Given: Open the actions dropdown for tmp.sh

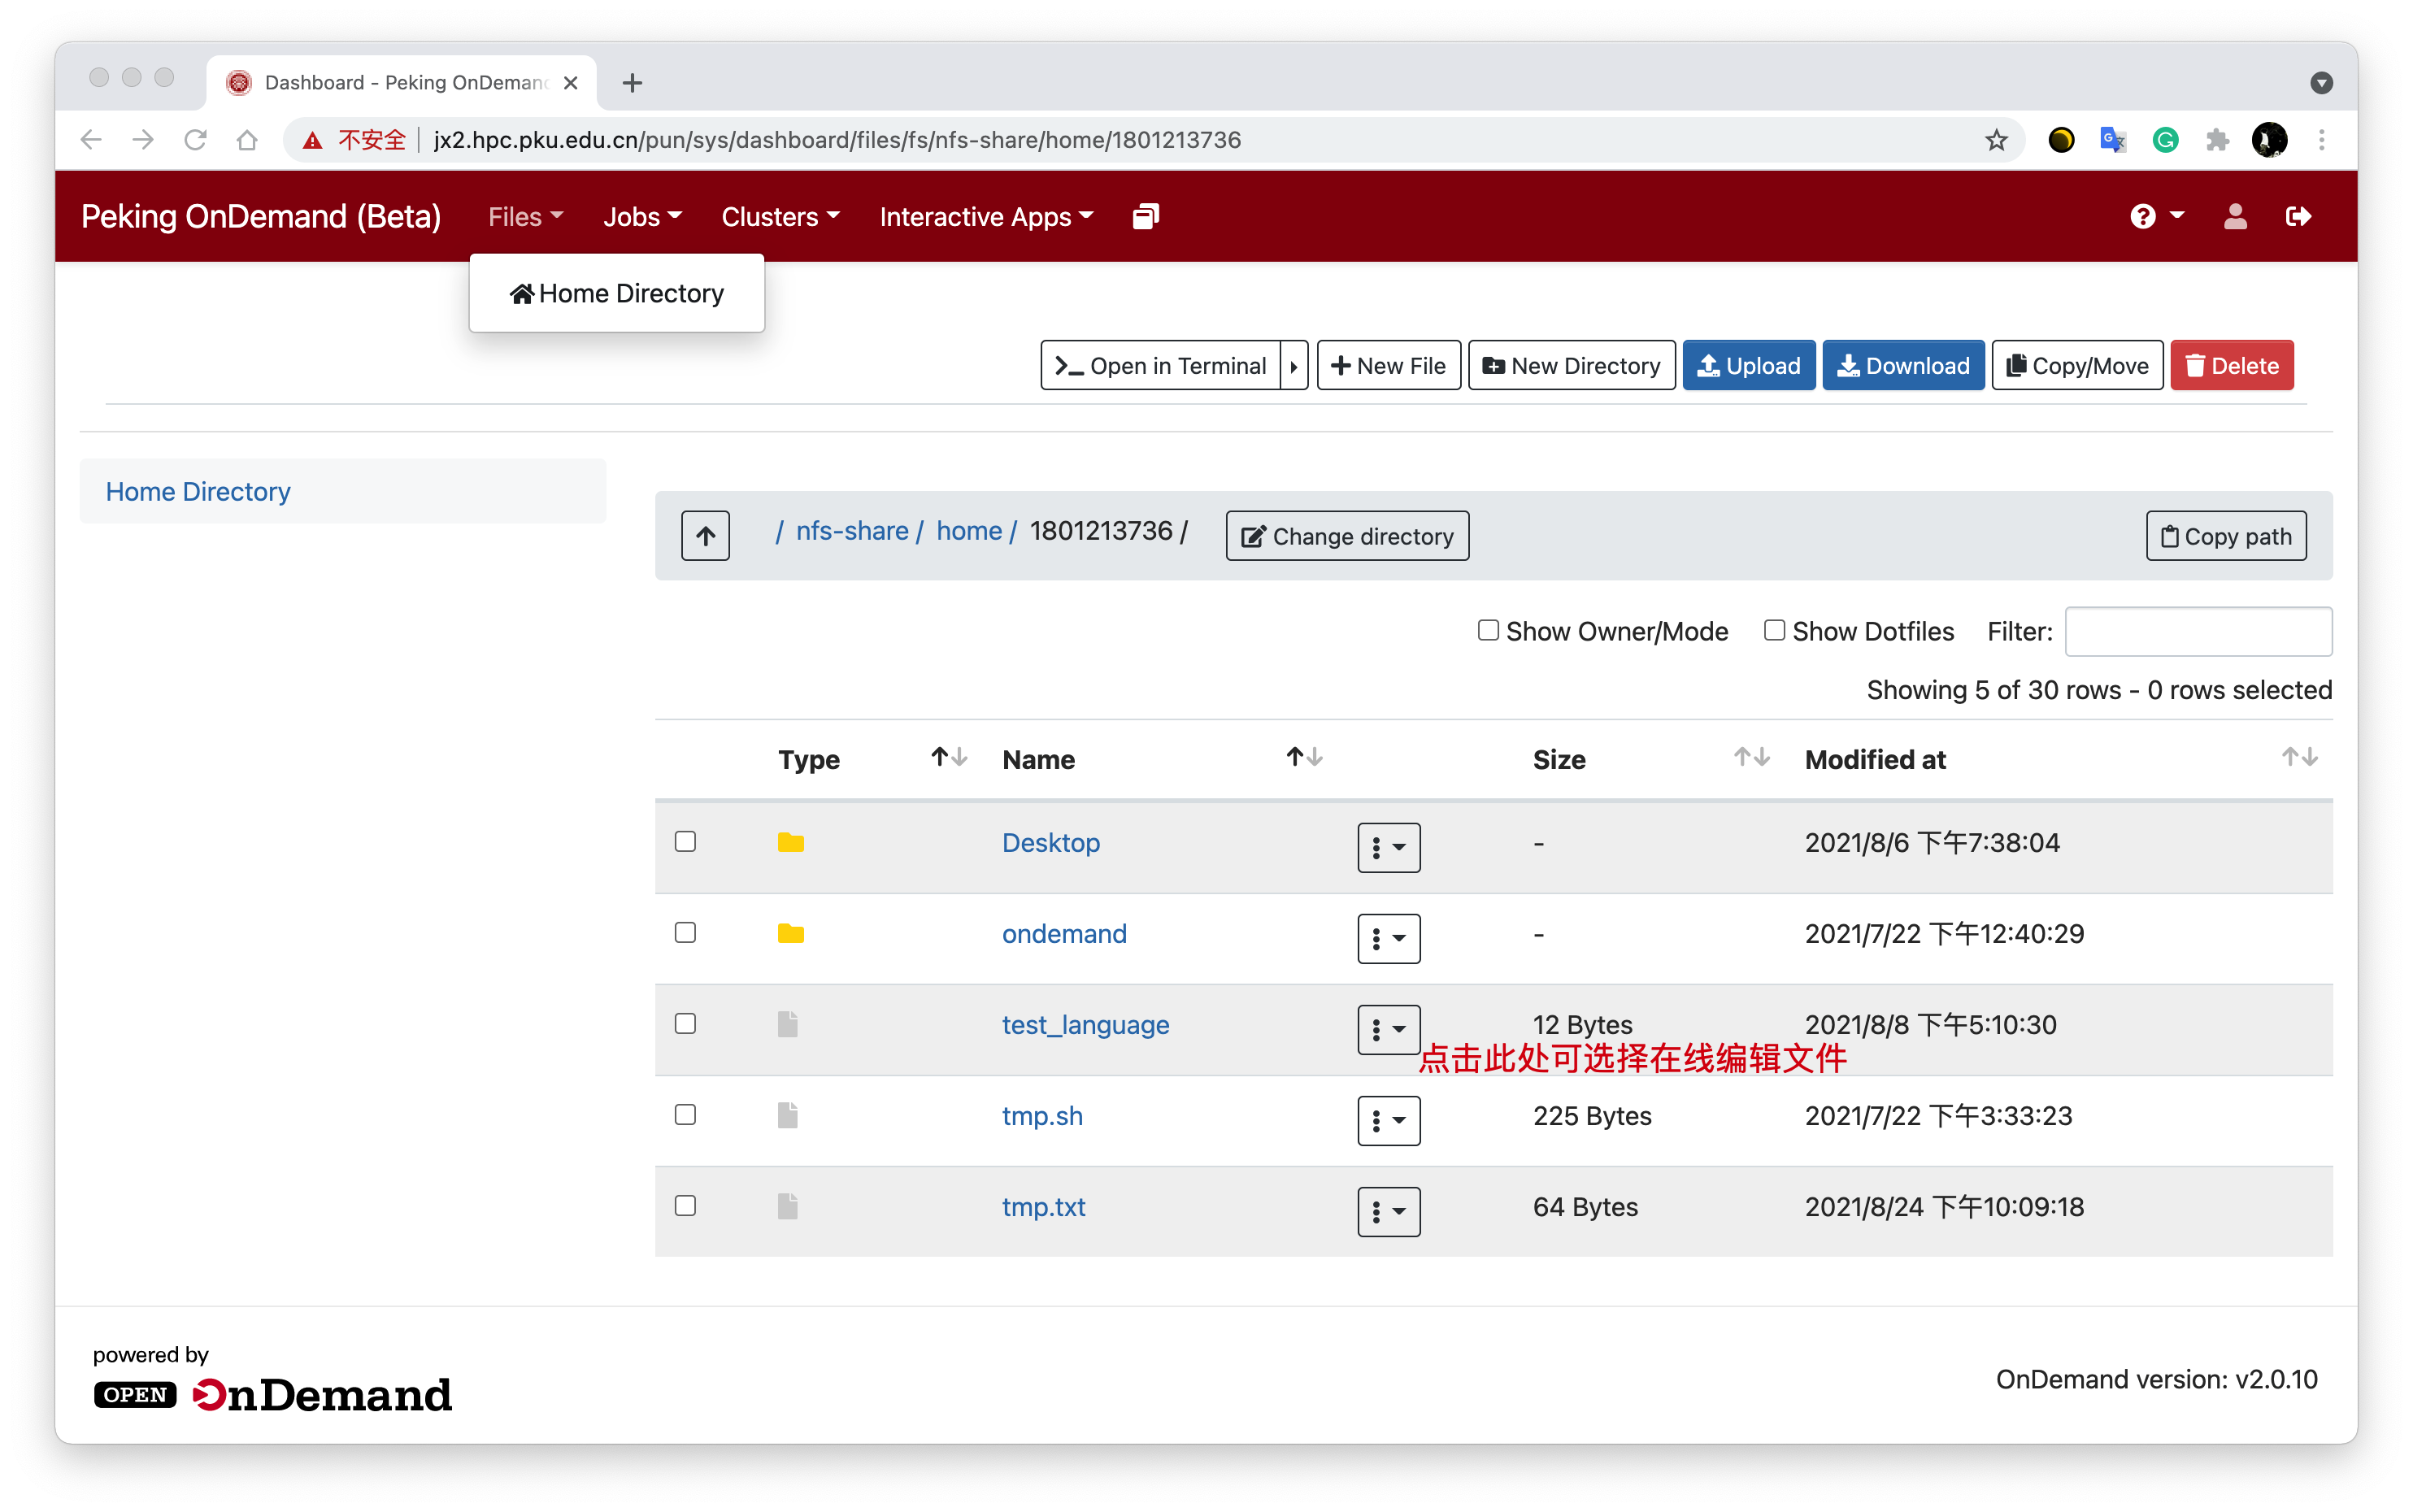Looking at the screenshot, I should click(1388, 1120).
